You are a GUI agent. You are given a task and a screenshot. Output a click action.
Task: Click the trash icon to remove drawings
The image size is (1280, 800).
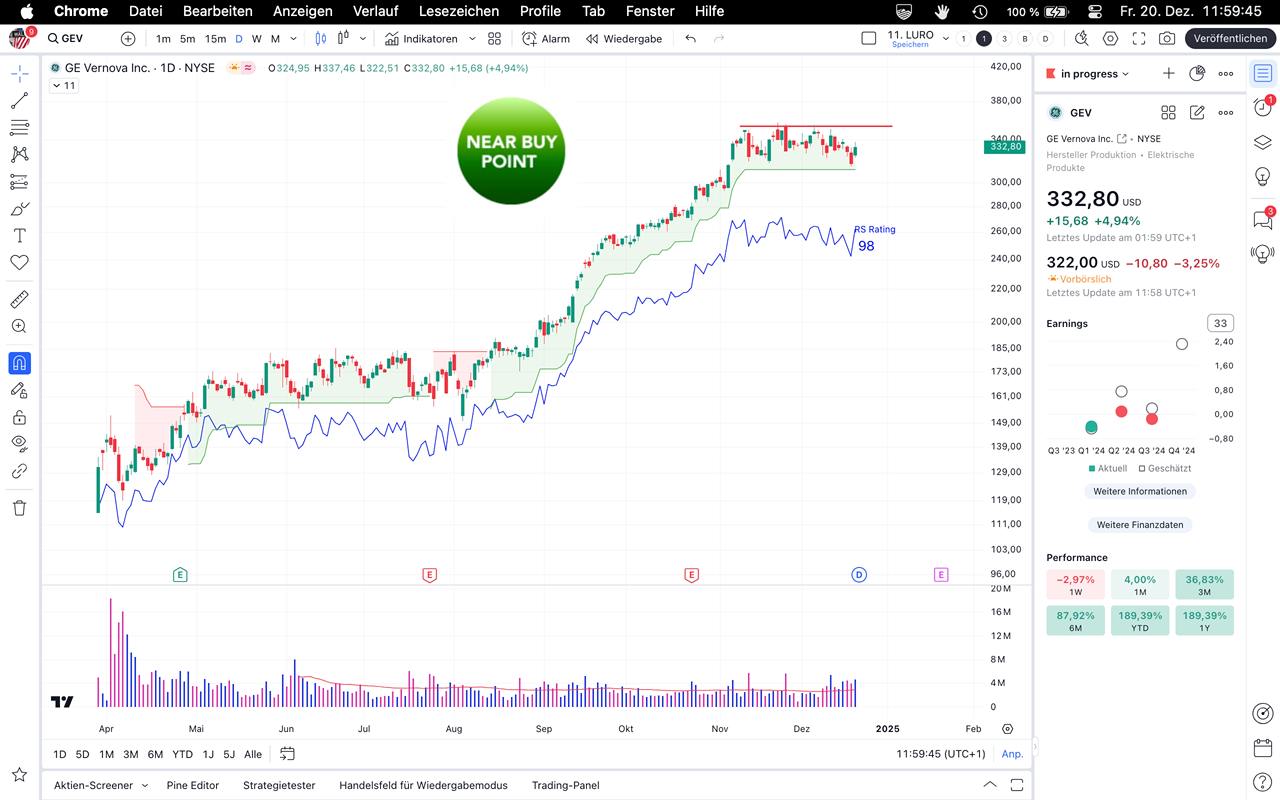coord(19,508)
